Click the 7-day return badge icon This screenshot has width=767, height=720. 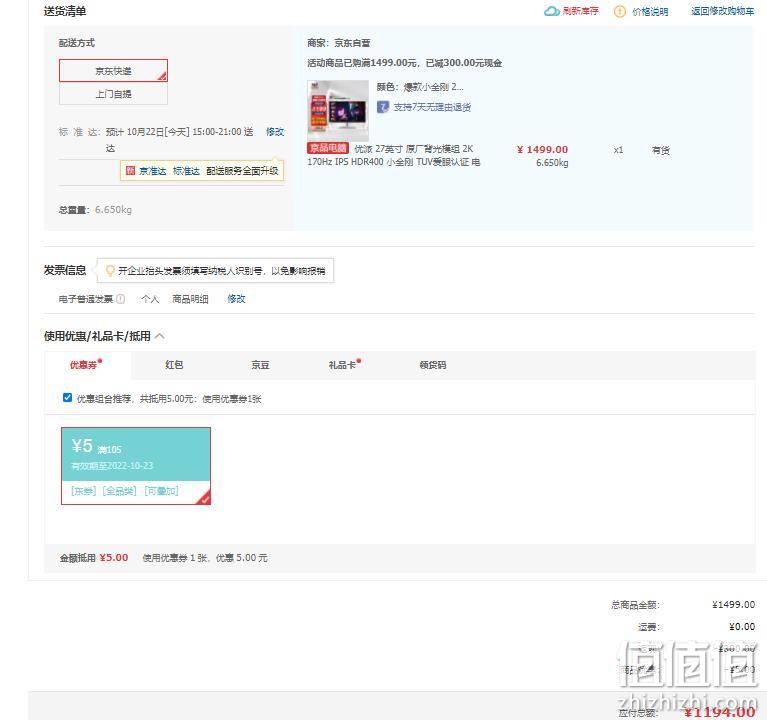(x=383, y=107)
